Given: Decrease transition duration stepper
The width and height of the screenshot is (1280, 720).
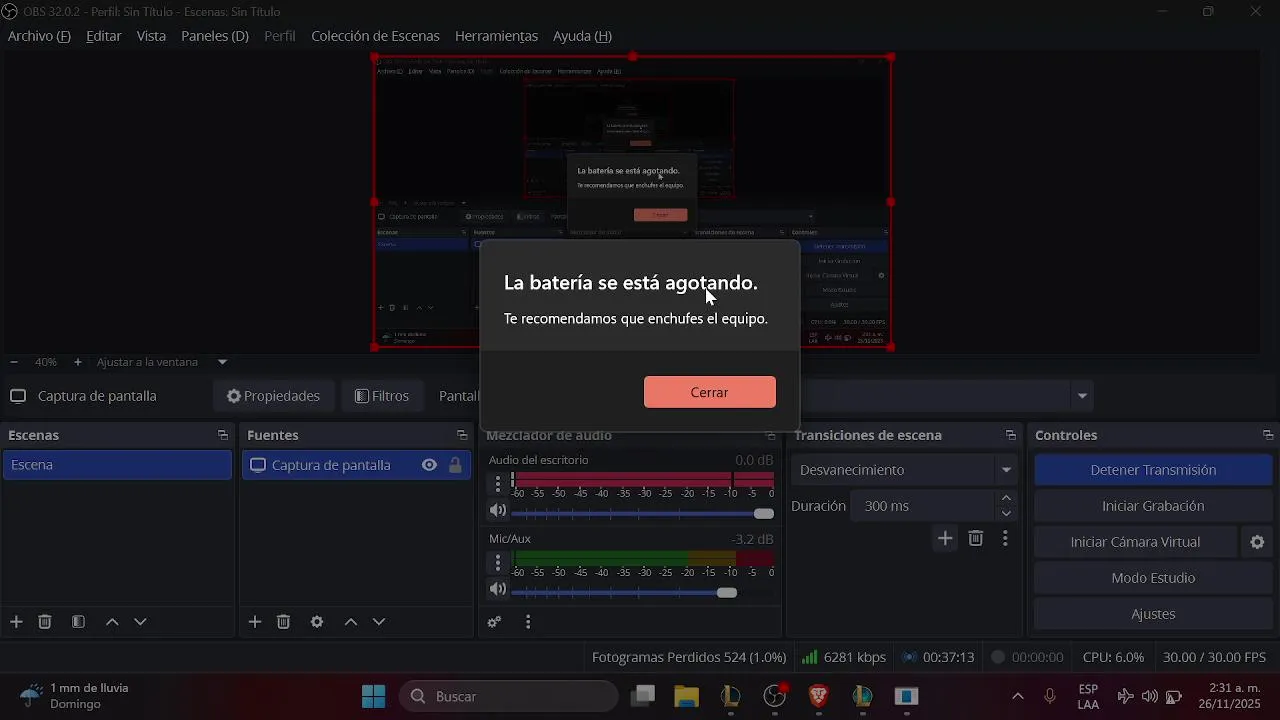Looking at the screenshot, I should (x=1006, y=513).
